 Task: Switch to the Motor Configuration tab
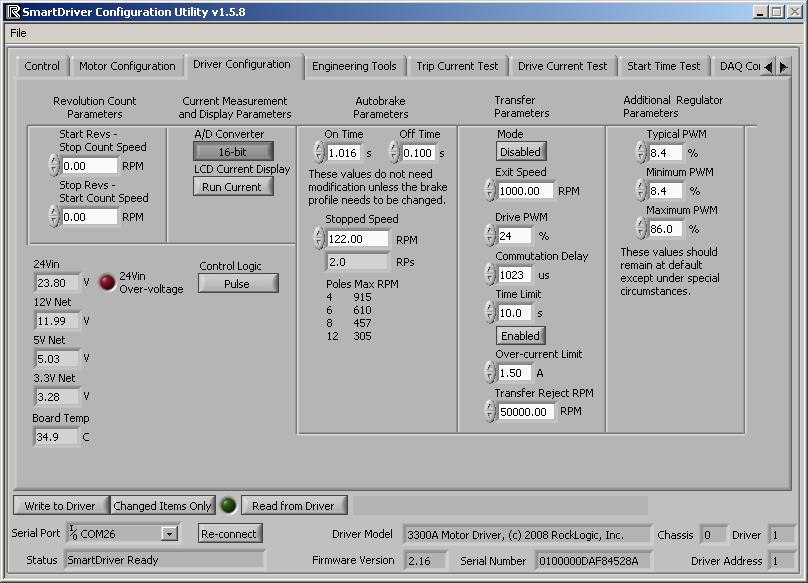127,67
